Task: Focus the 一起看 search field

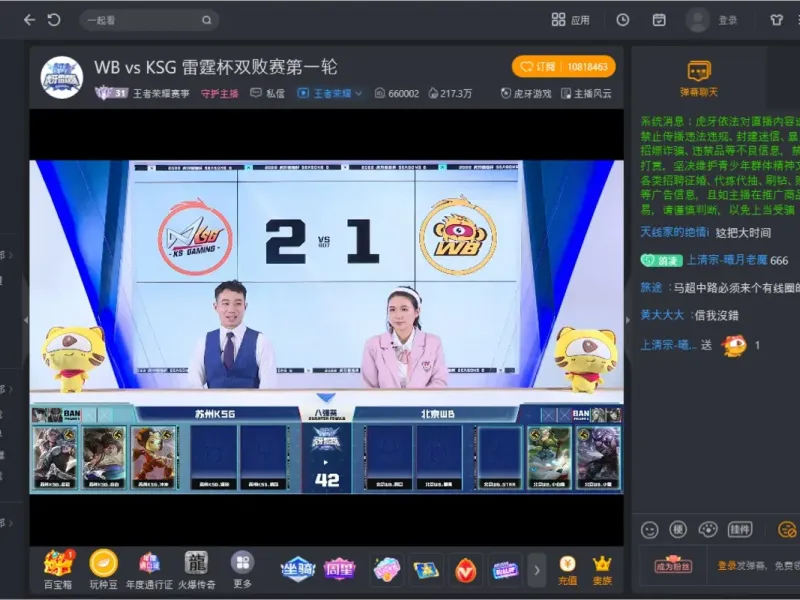Action: point(149,20)
